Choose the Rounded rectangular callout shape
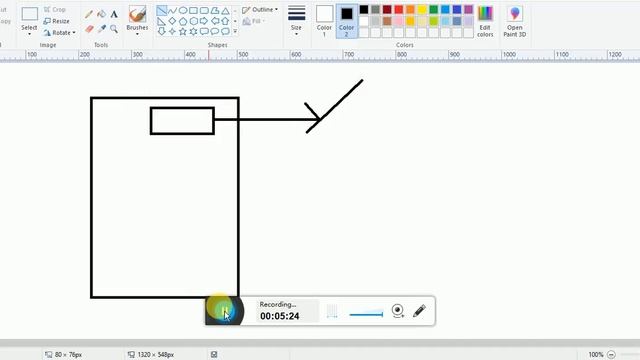 pyautogui.click(x=204, y=31)
